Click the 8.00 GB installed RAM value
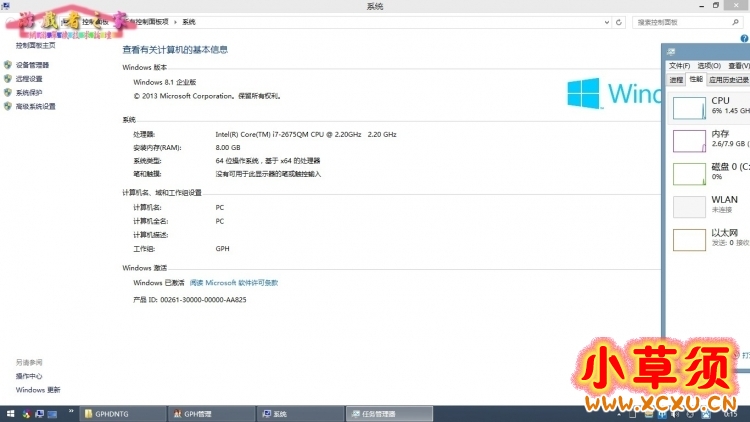This screenshot has width=750, height=422. [x=228, y=147]
